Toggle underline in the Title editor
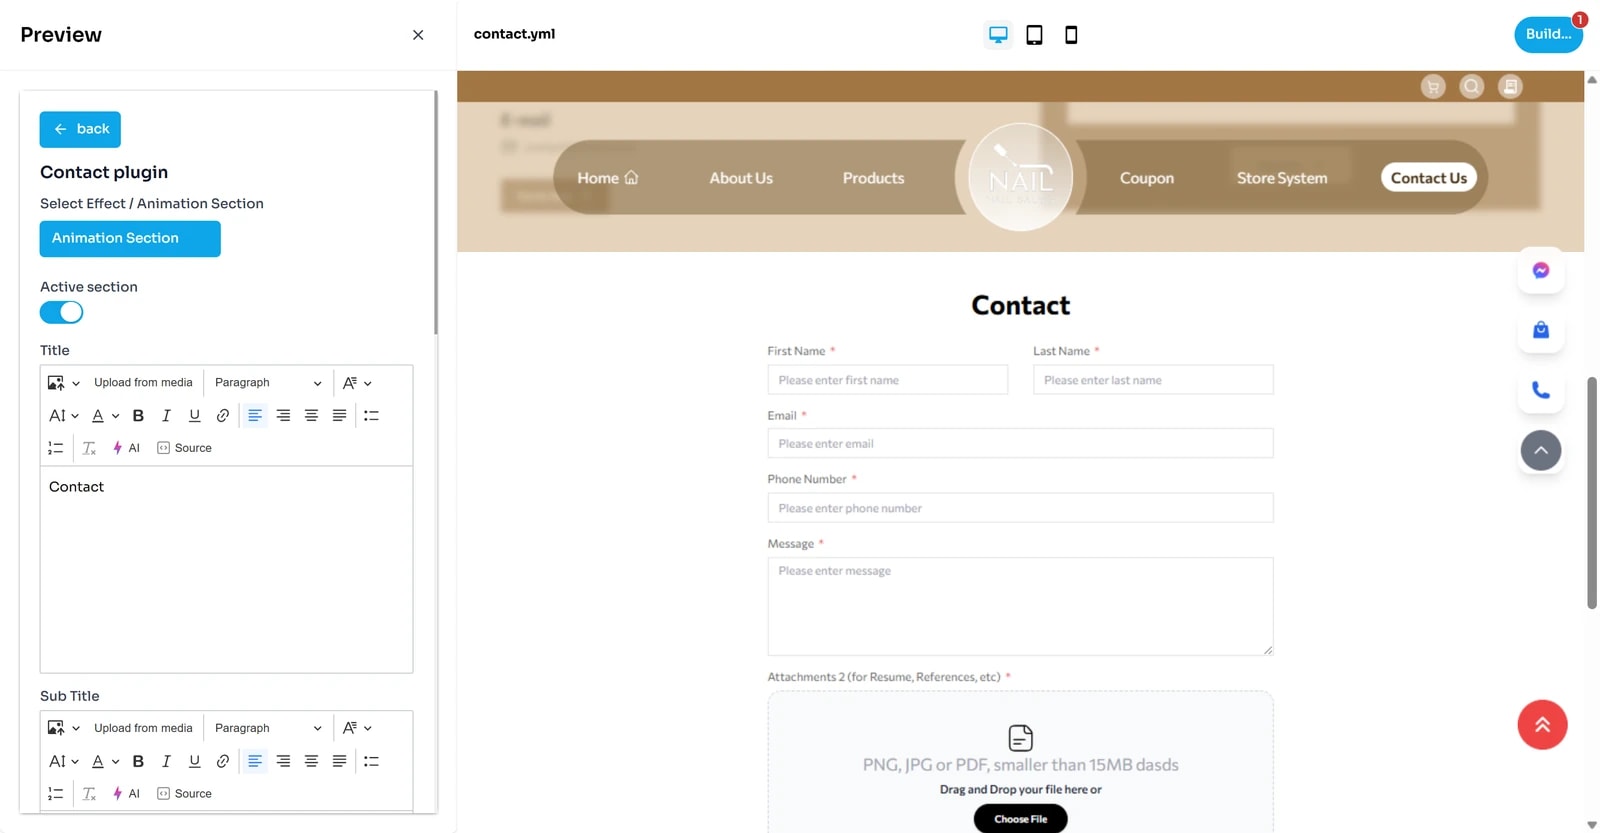Screen dimensions: 1600x833 point(194,416)
